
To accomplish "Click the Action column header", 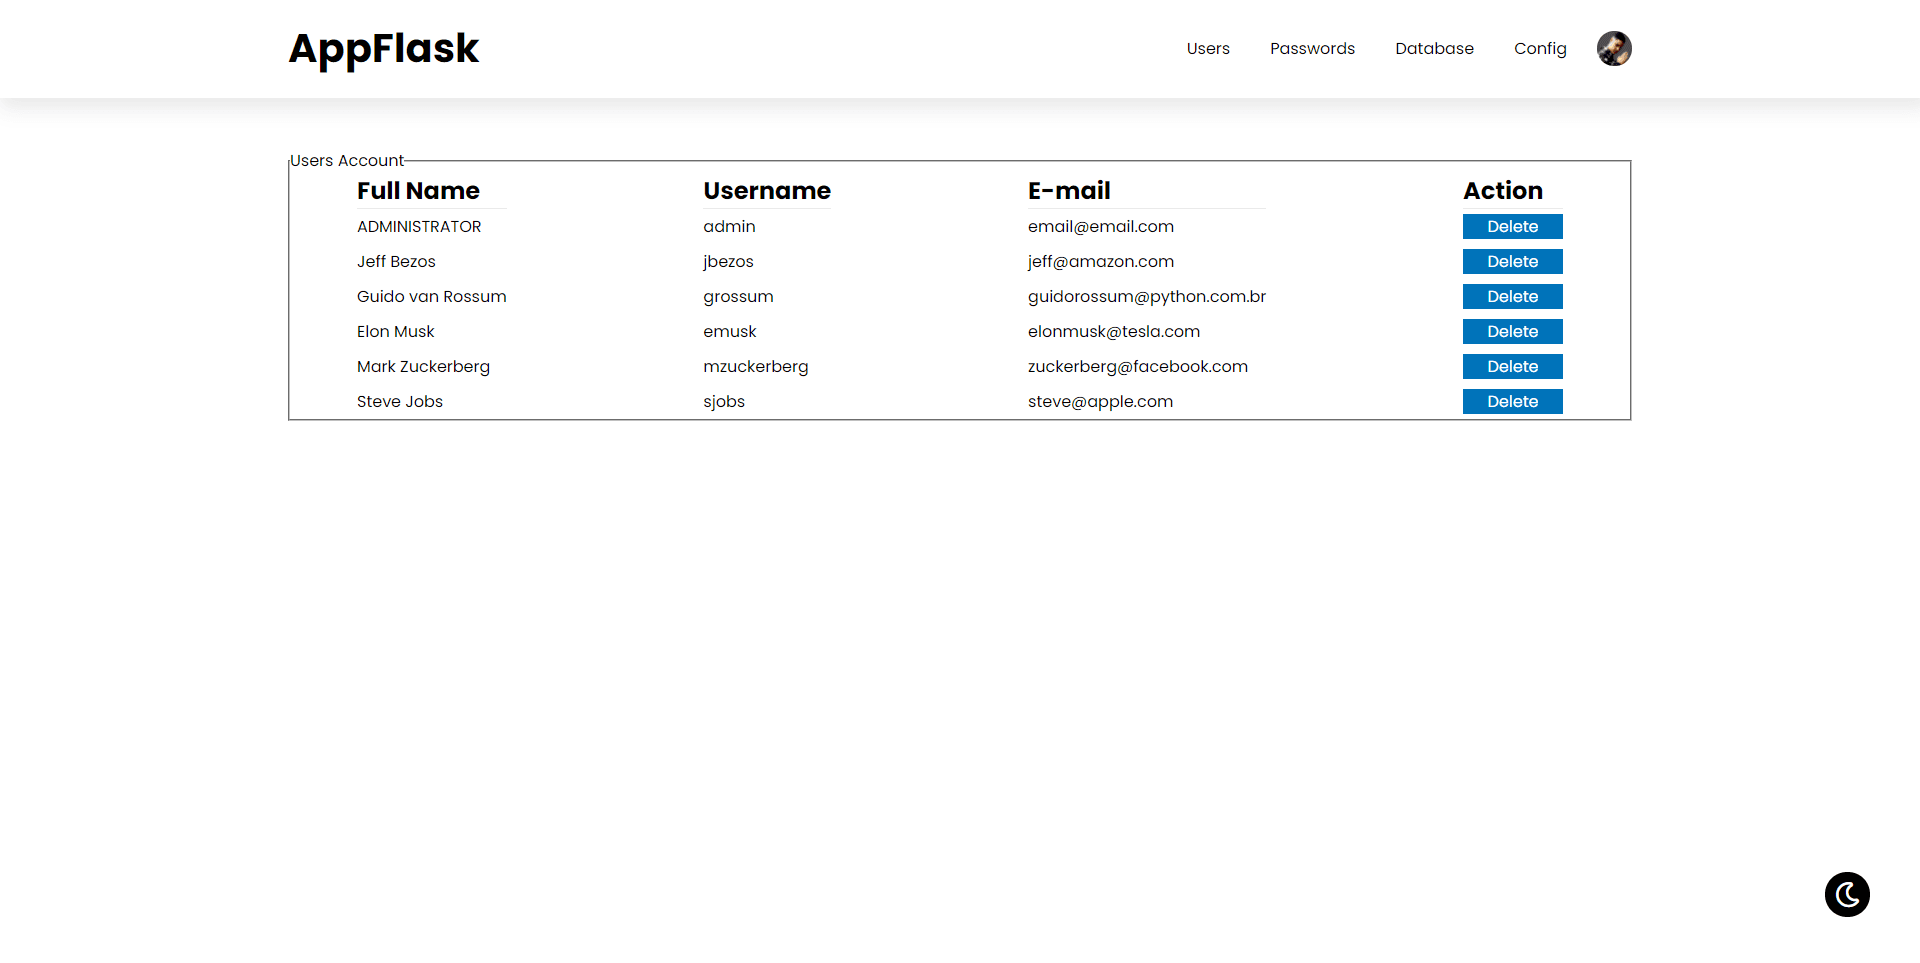I will tap(1503, 190).
